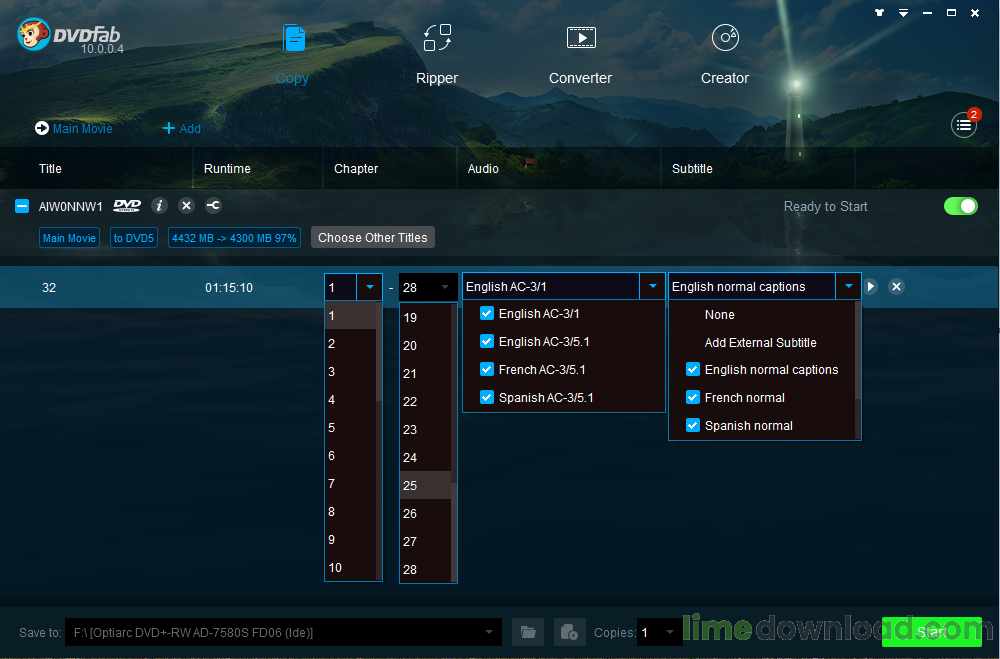Image resolution: width=1000 pixels, height=659 pixels.
Task: Uncheck Spanish AC-3/5.1 audio track
Action: (487, 397)
